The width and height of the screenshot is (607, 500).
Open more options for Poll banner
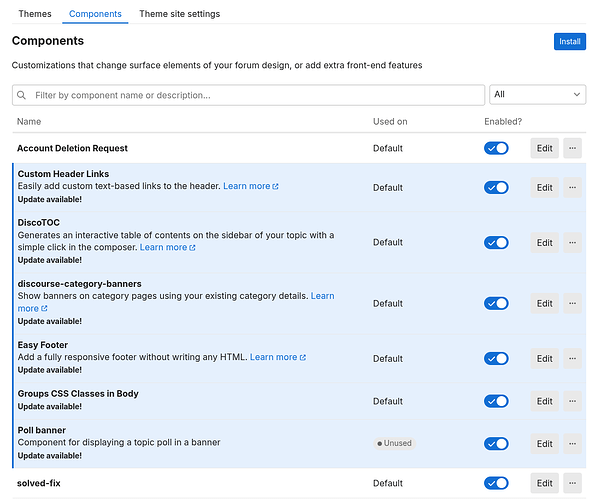coord(572,444)
